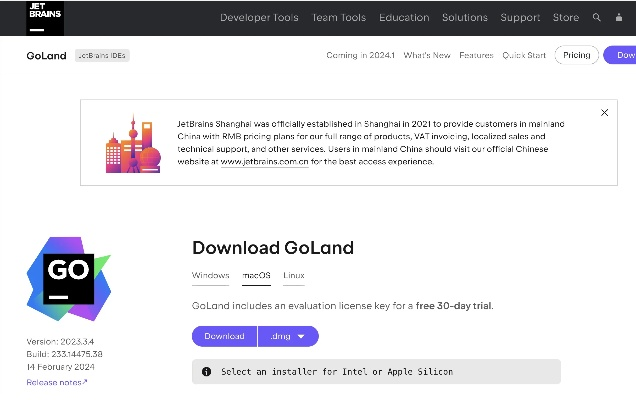Screen dimensions: 636x400
Task: Dismiss the JetBrains Shanghai notice banner
Action: click(x=604, y=113)
